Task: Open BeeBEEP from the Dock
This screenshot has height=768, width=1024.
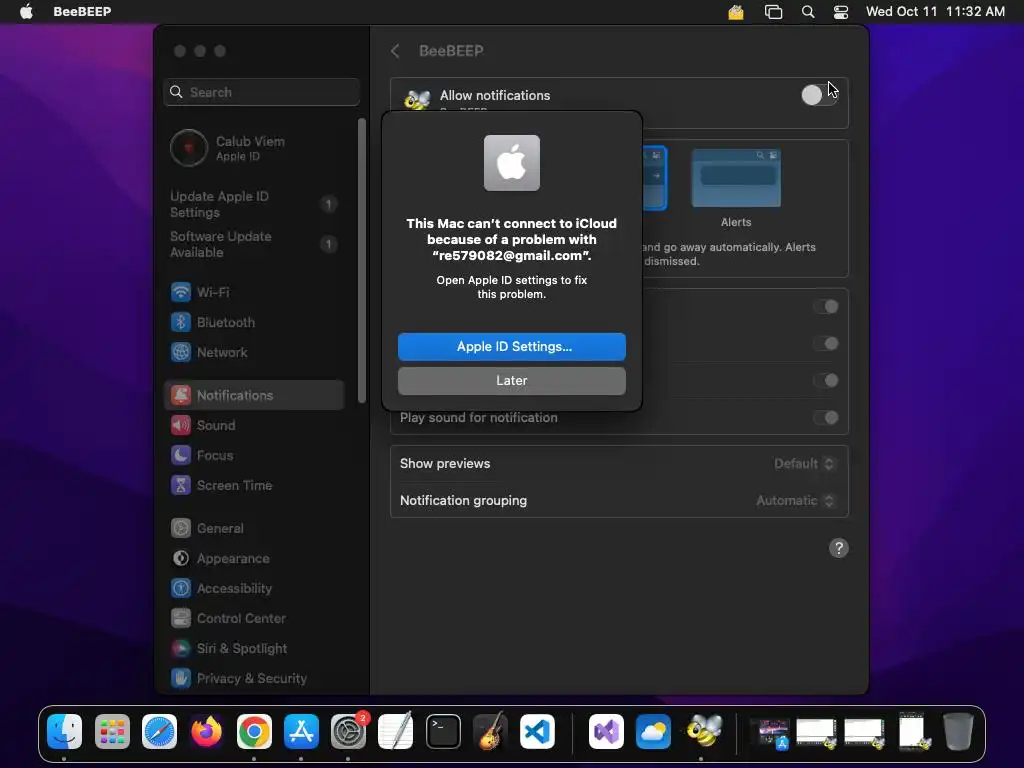Action: pyautogui.click(x=703, y=730)
